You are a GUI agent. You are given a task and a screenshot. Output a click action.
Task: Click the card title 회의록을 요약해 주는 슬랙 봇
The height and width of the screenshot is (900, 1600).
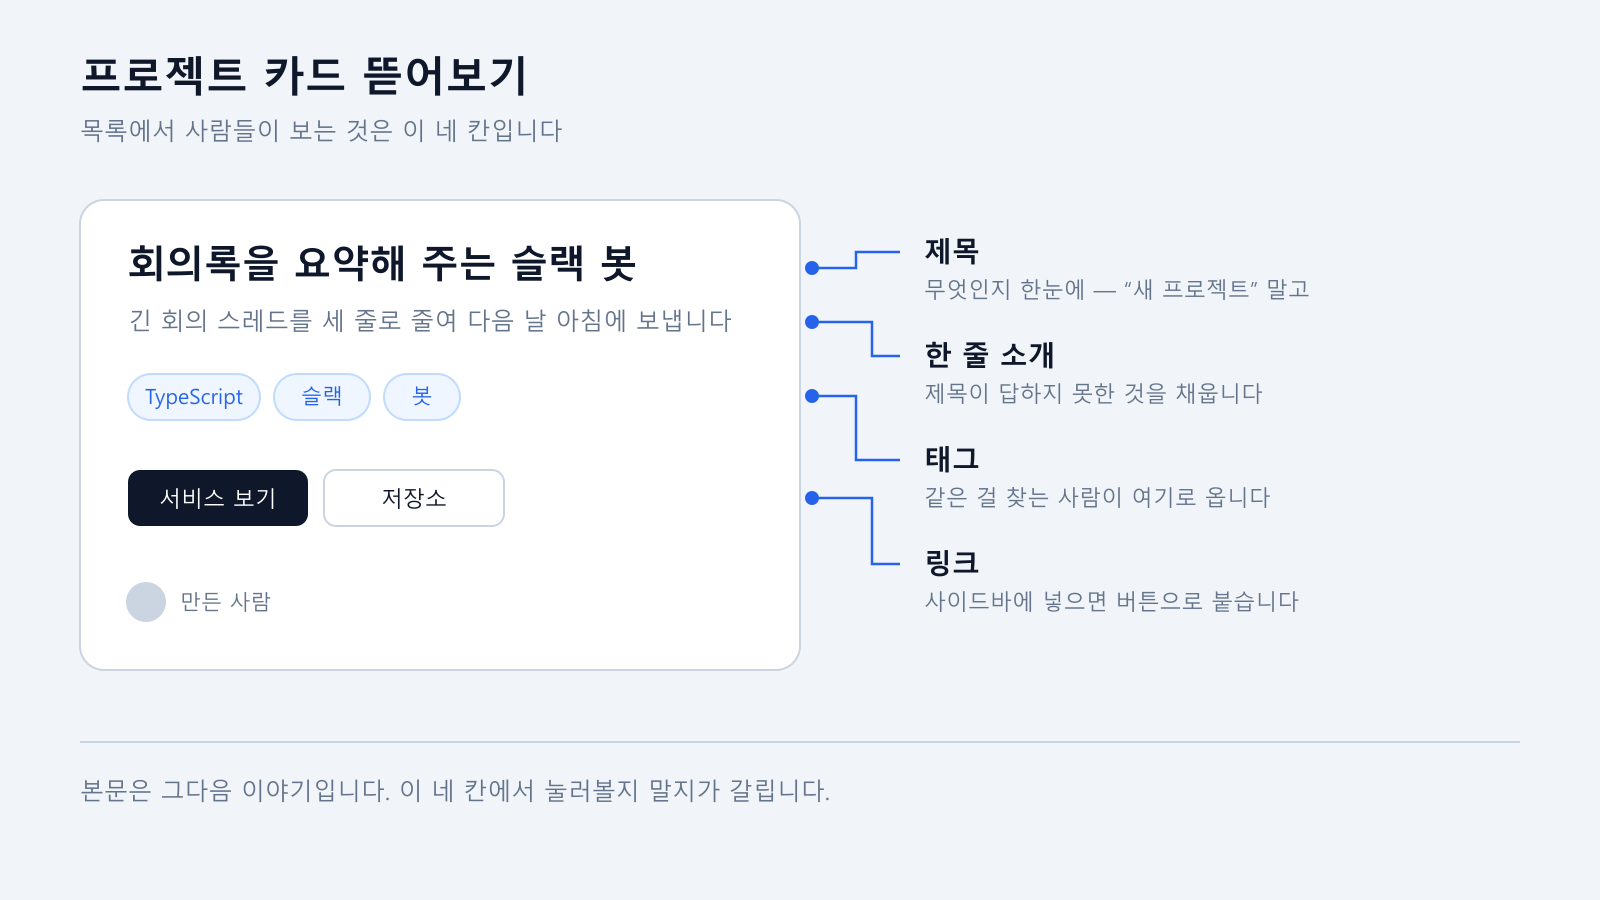(382, 263)
